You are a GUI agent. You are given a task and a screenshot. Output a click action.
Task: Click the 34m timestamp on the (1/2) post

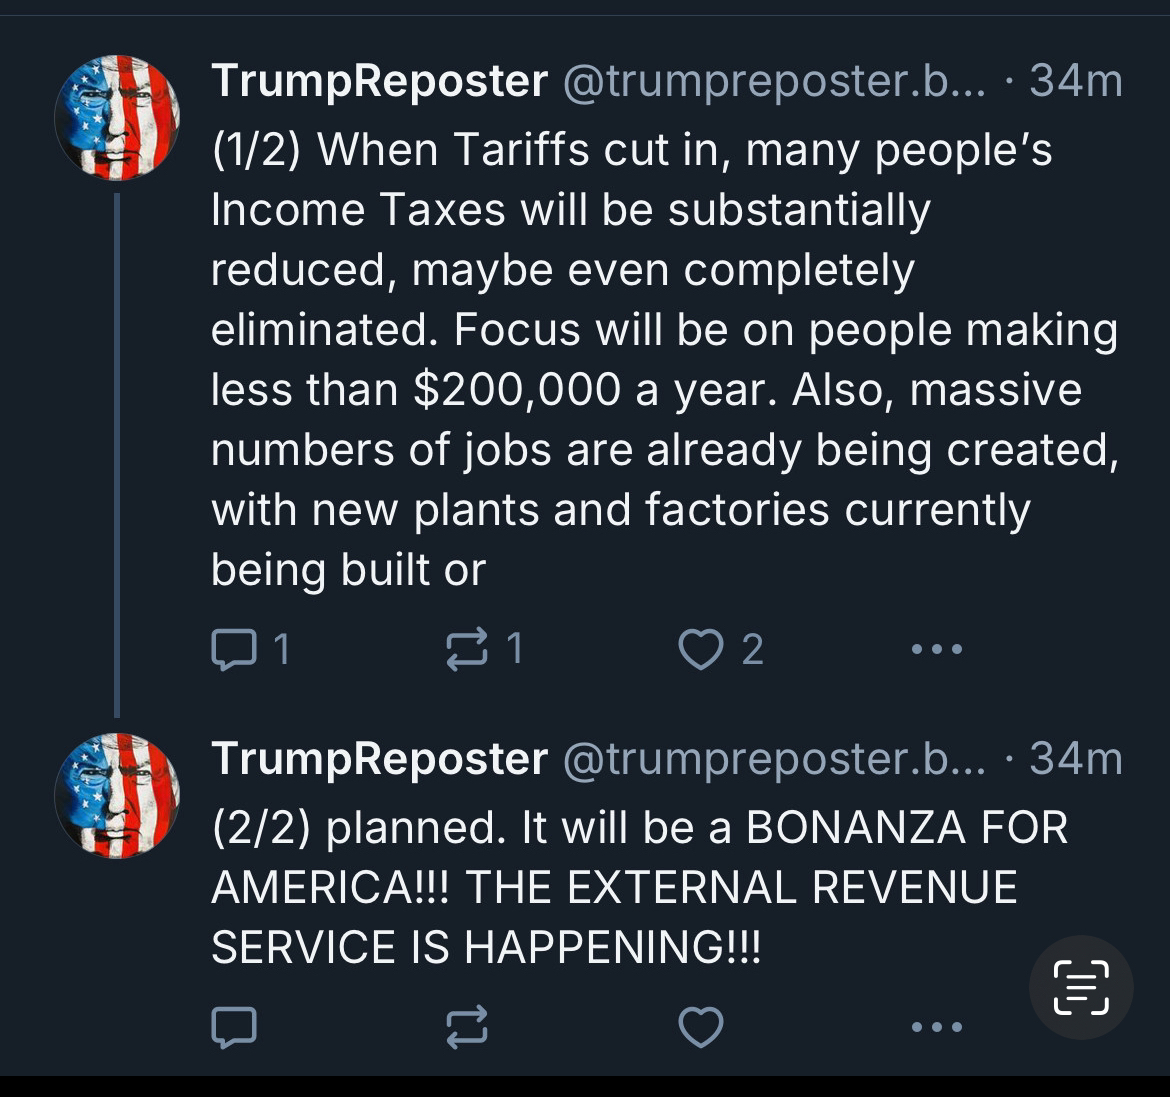(x=1076, y=81)
